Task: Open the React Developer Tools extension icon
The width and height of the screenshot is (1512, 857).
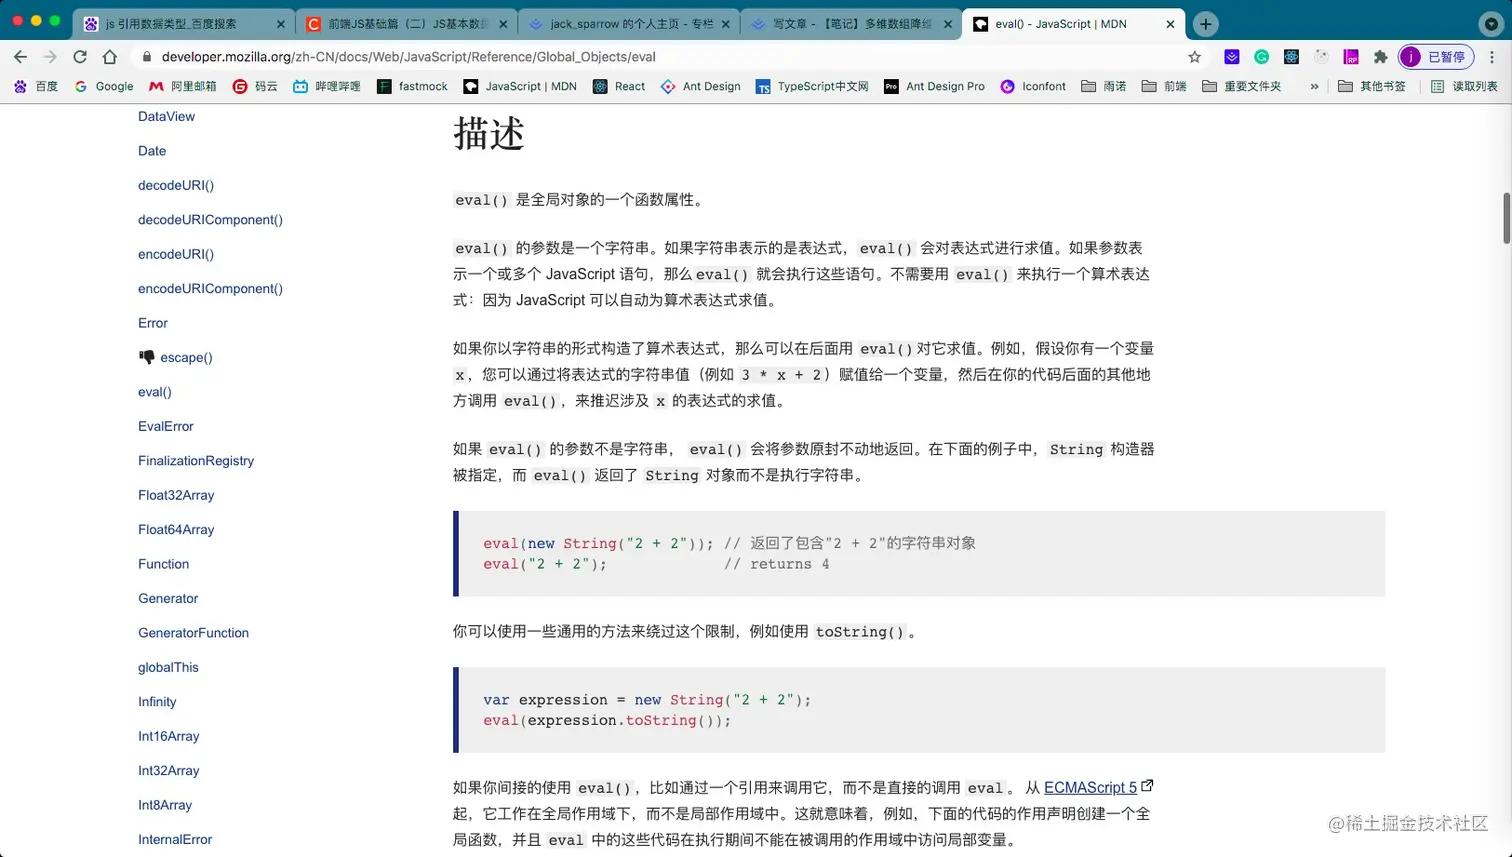Action: 1291,57
